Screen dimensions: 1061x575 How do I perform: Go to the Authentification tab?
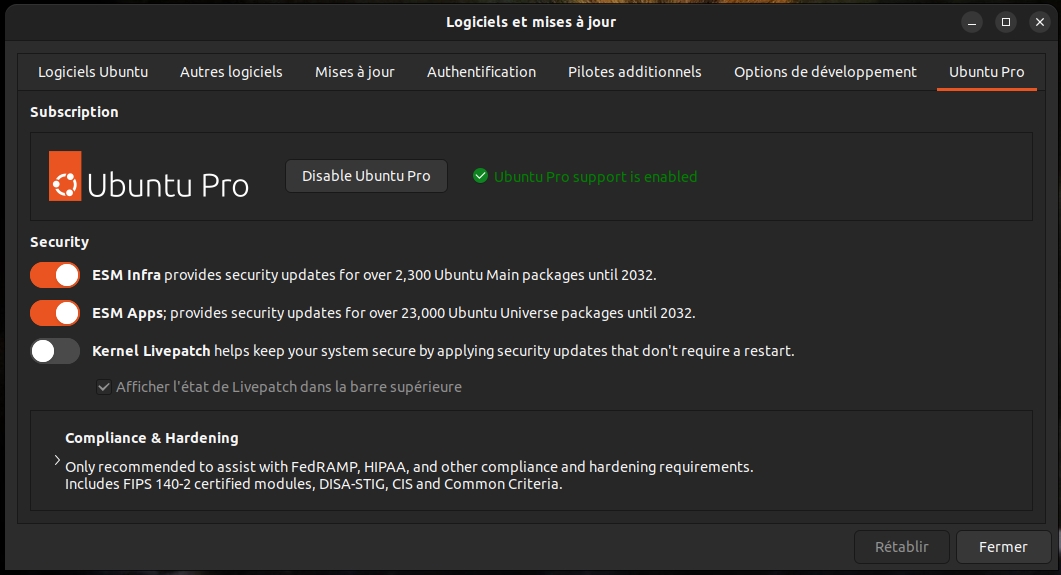tap(481, 72)
